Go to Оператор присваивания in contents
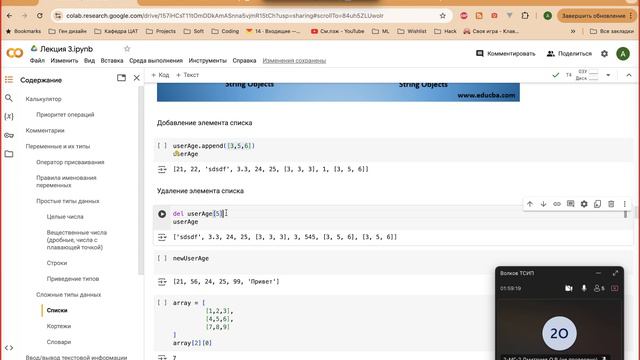 point(70,162)
